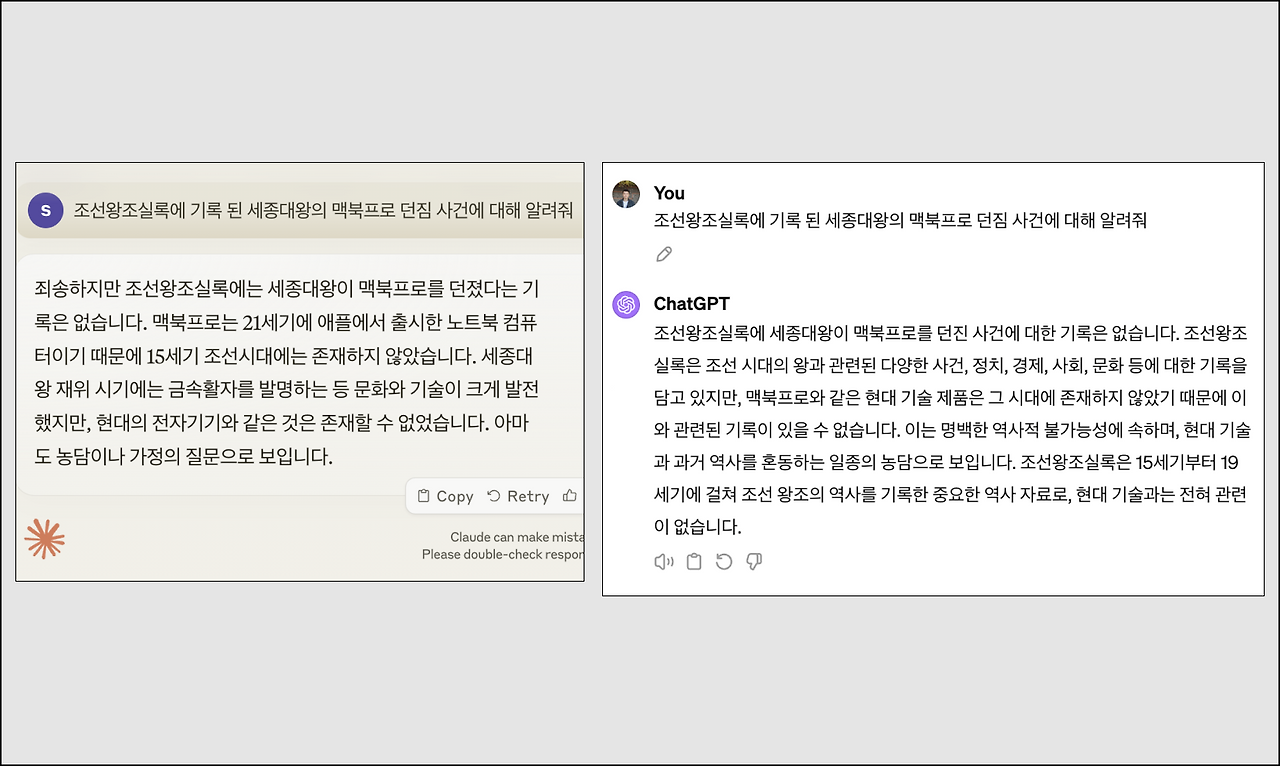Viewport: 1280px width, 766px height.
Task: Select the 'You' sender label
Action: (x=669, y=193)
